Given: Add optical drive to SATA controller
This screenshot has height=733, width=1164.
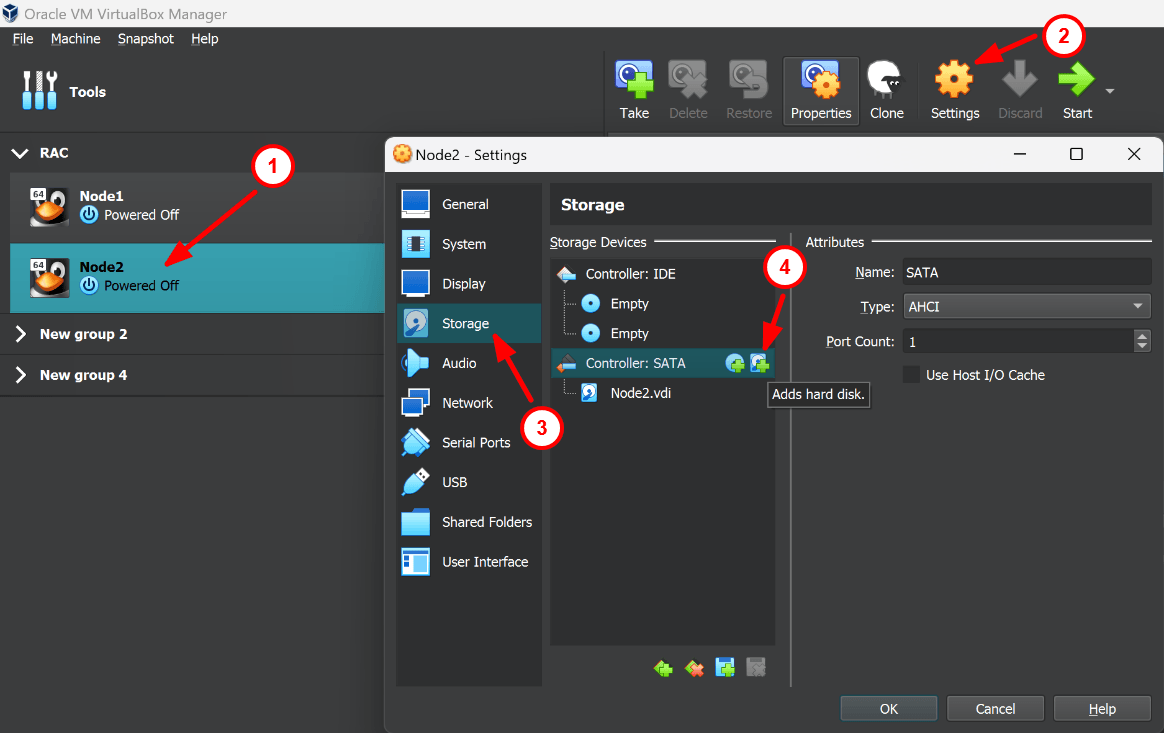Looking at the screenshot, I should (x=735, y=364).
